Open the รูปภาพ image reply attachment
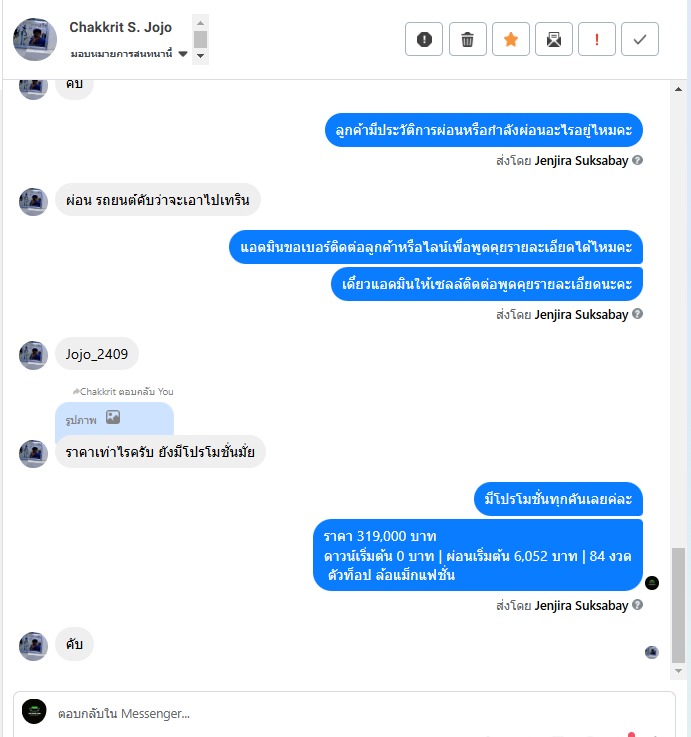Viewport: 691px width, 737px height. tap(114, 418)
